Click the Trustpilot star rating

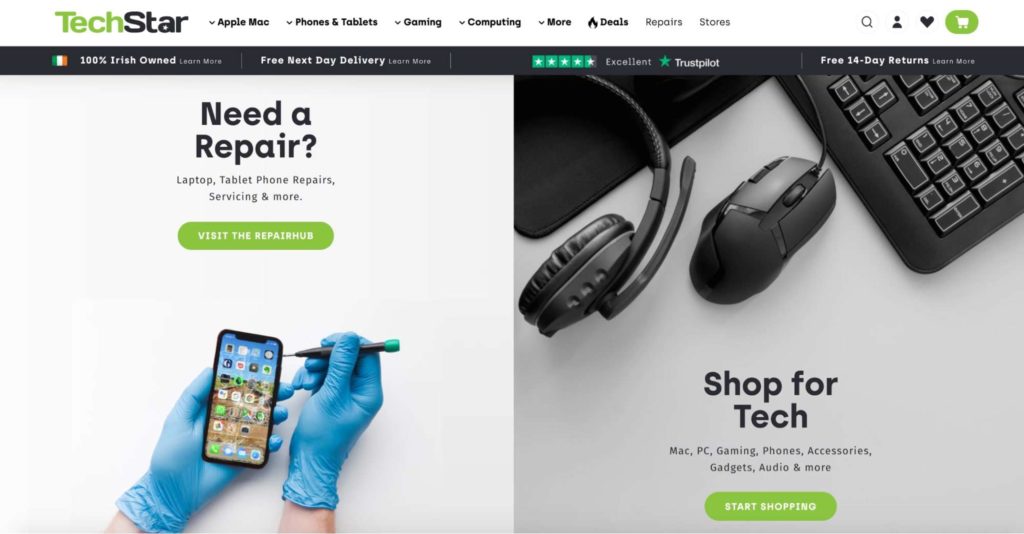click(564, 61)
